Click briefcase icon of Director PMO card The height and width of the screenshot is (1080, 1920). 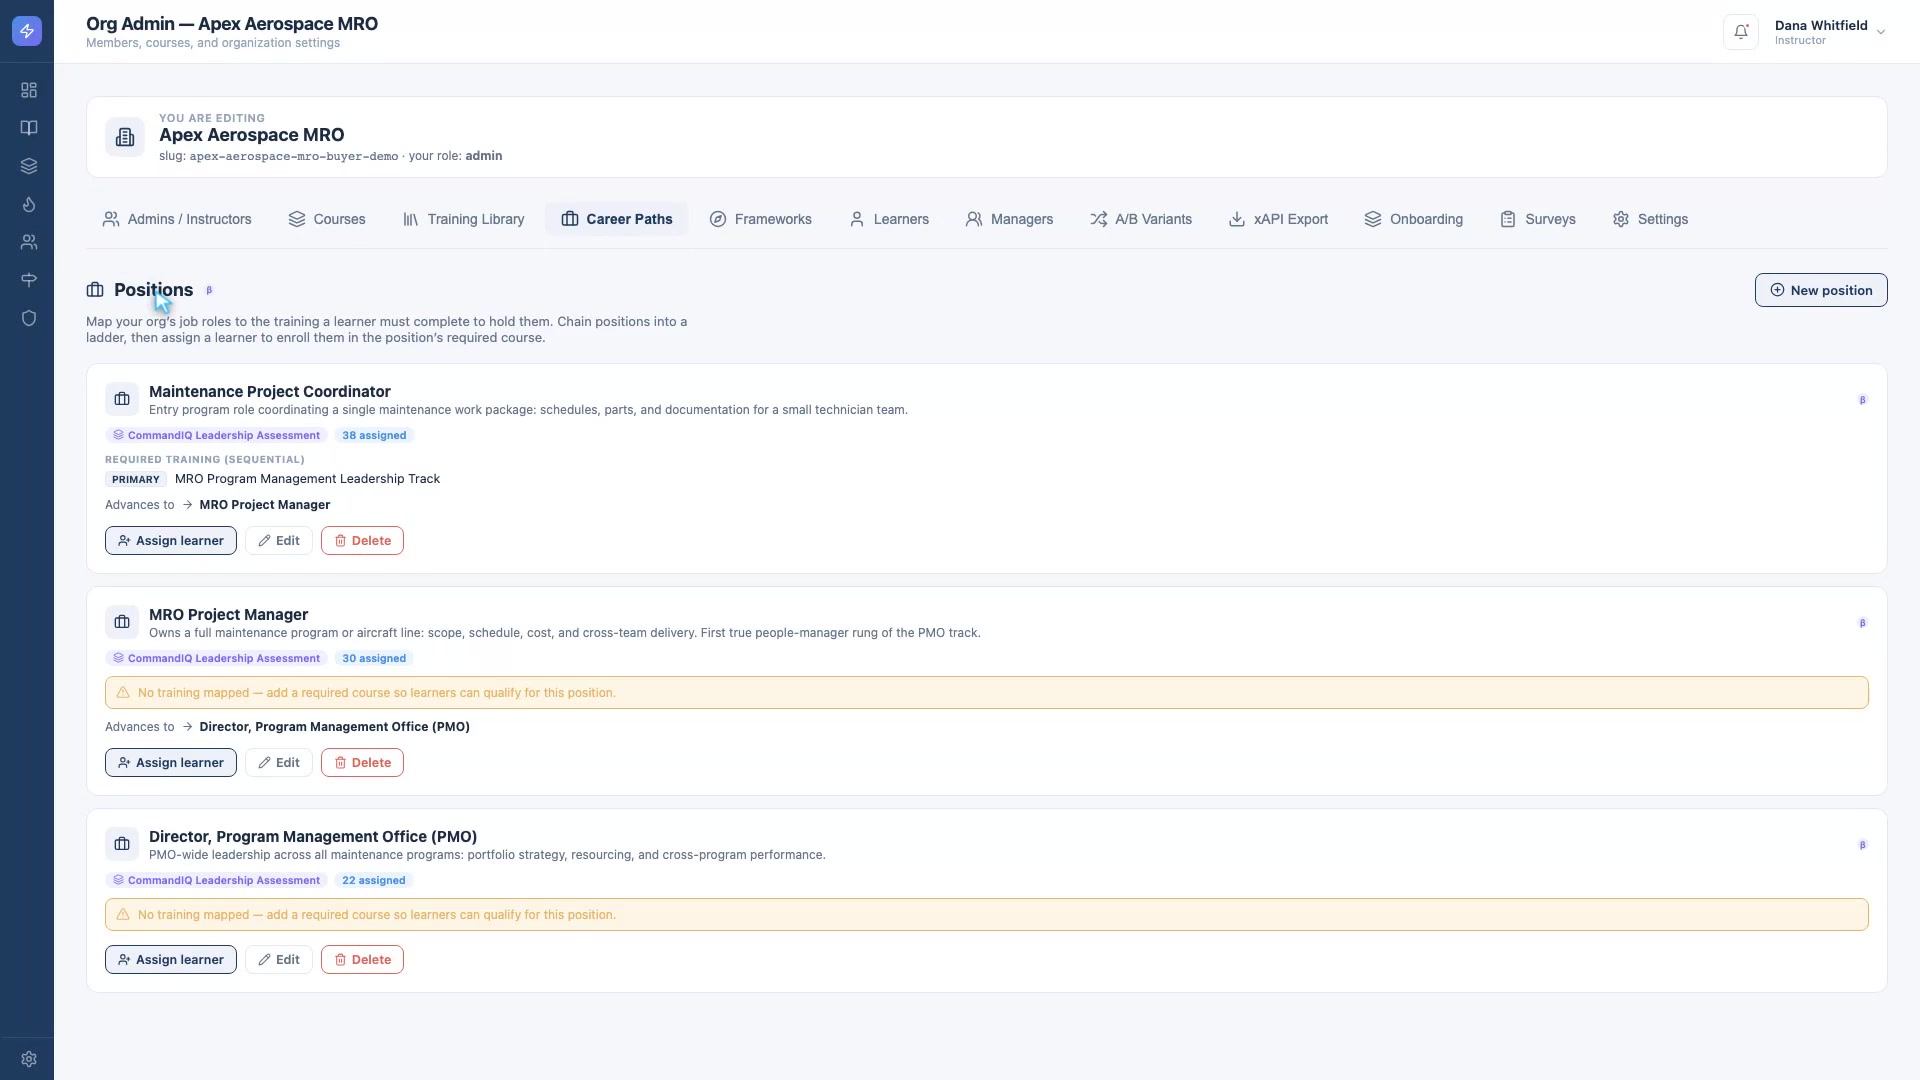(x=122, y=844)
